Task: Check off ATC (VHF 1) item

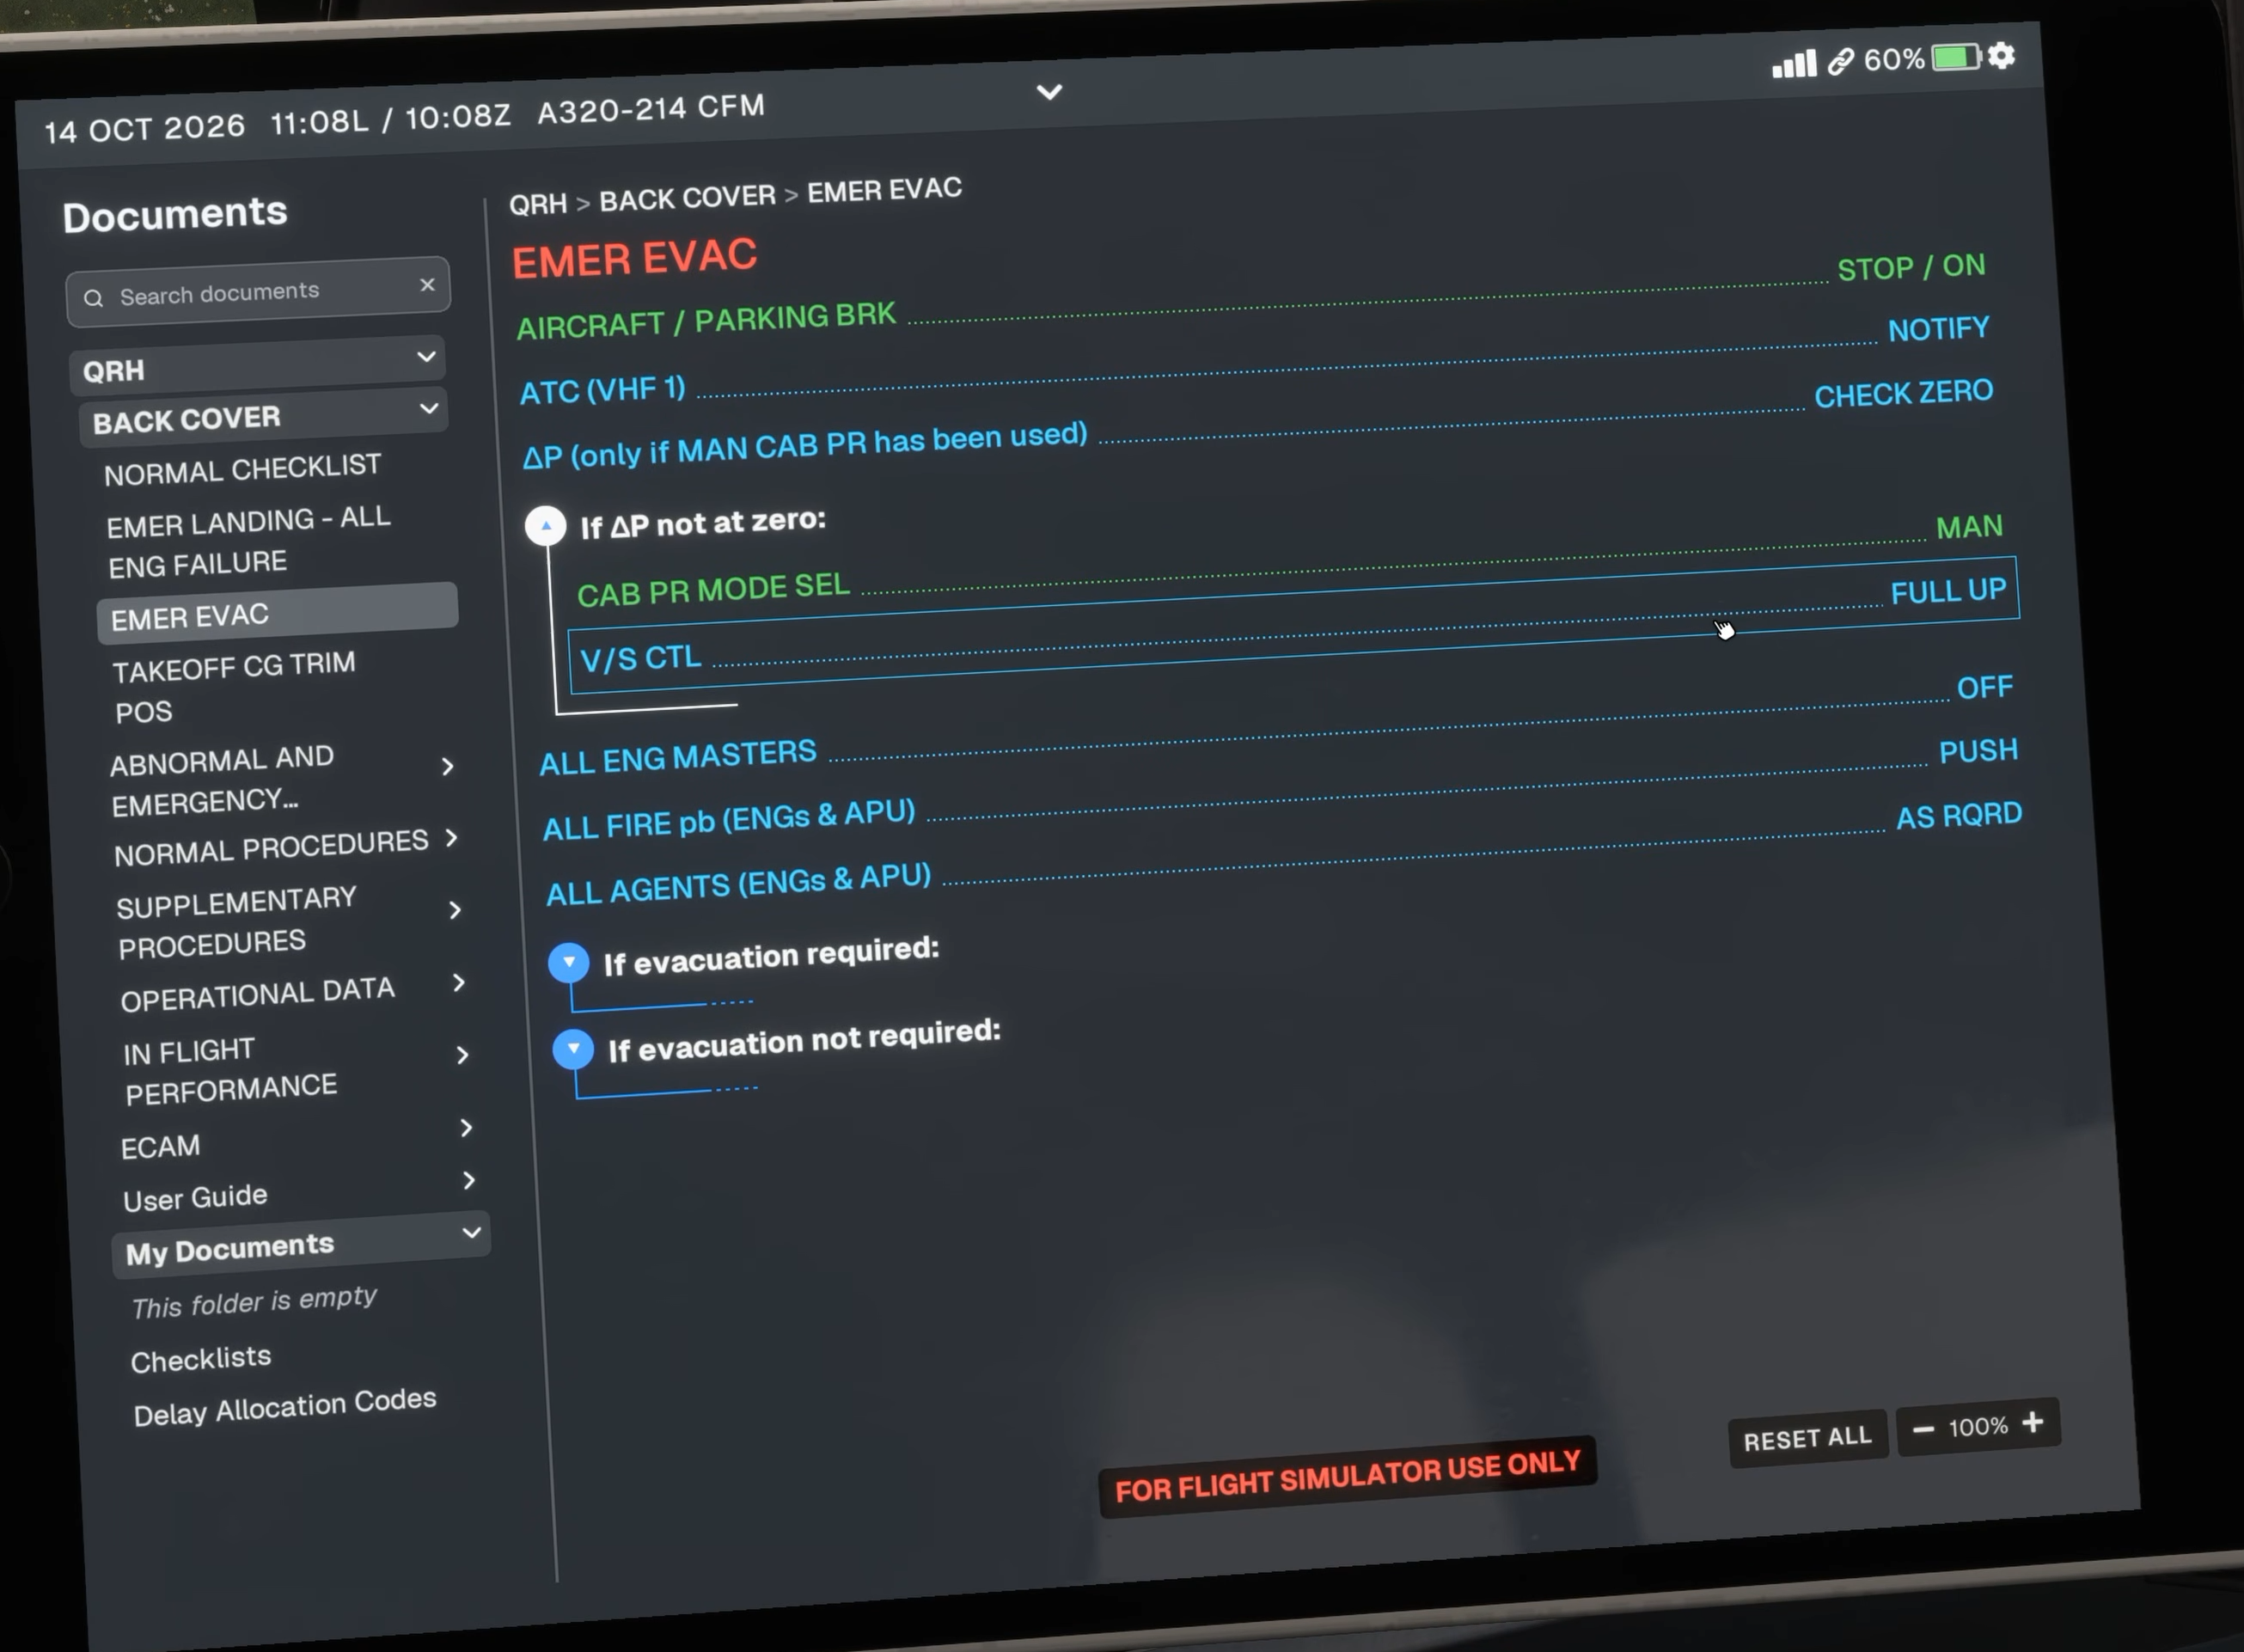Action: [1255, 359]
